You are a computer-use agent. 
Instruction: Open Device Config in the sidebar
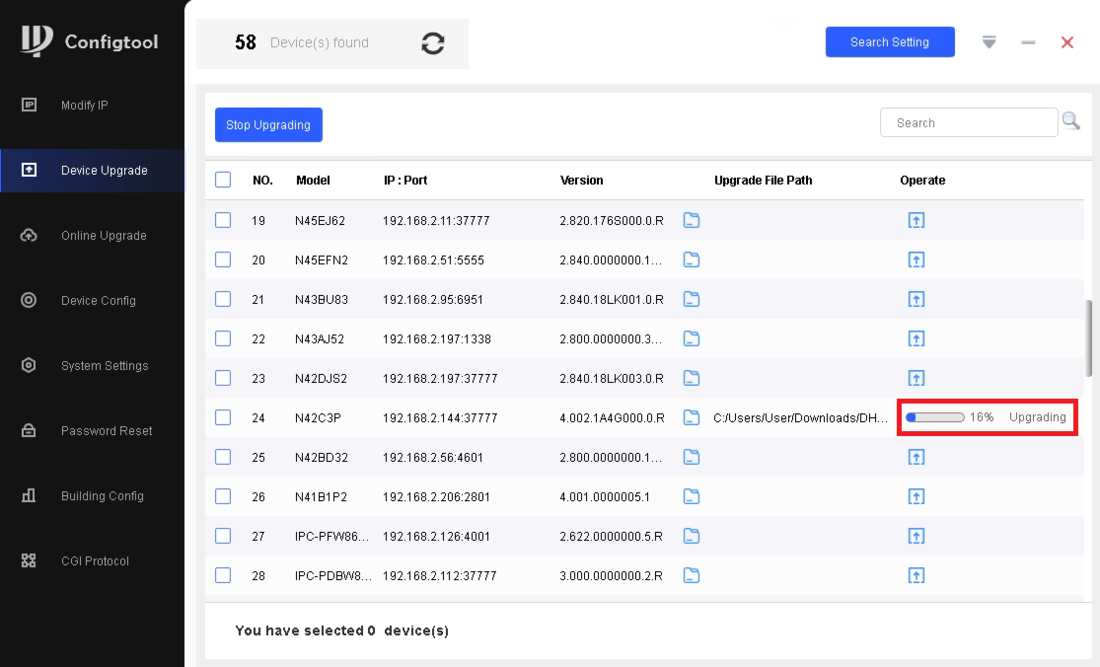[98, 301]
